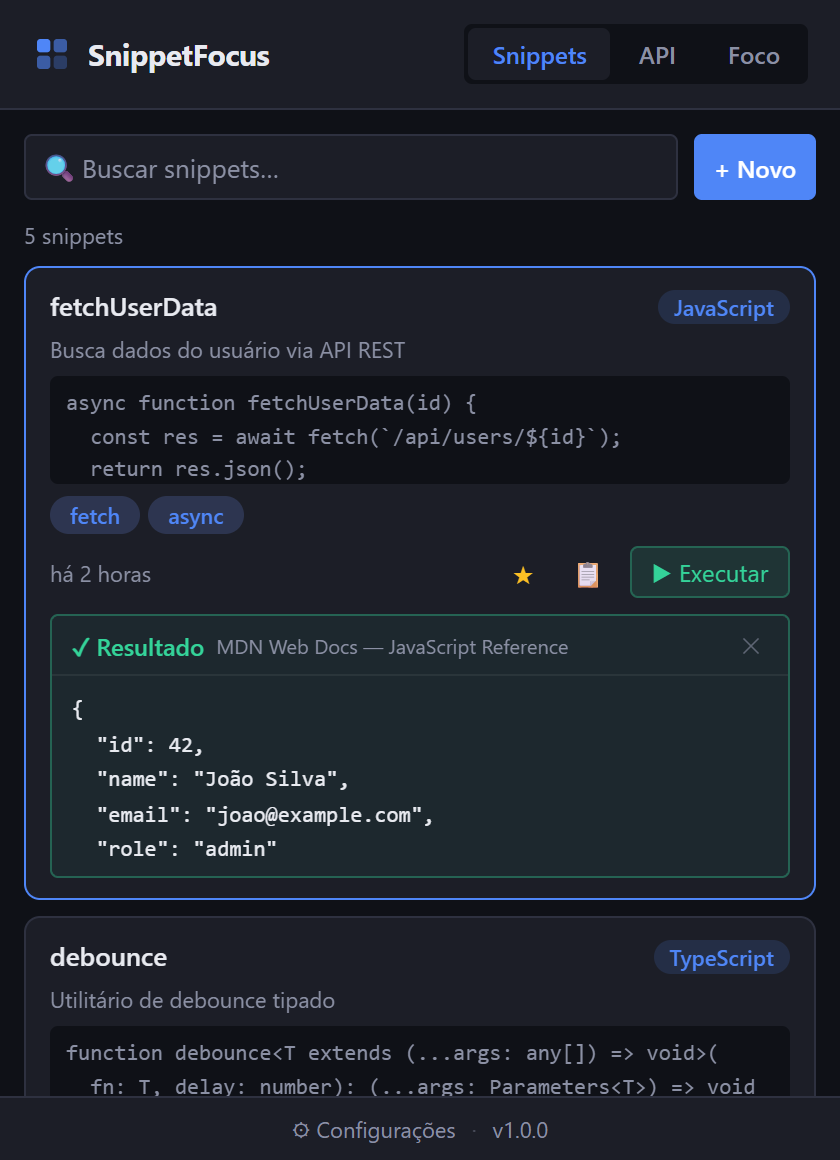Copy fetchUserData with the clipboard icon
The height and width of the screenshot is (1160, 840).
pos(588,575)
